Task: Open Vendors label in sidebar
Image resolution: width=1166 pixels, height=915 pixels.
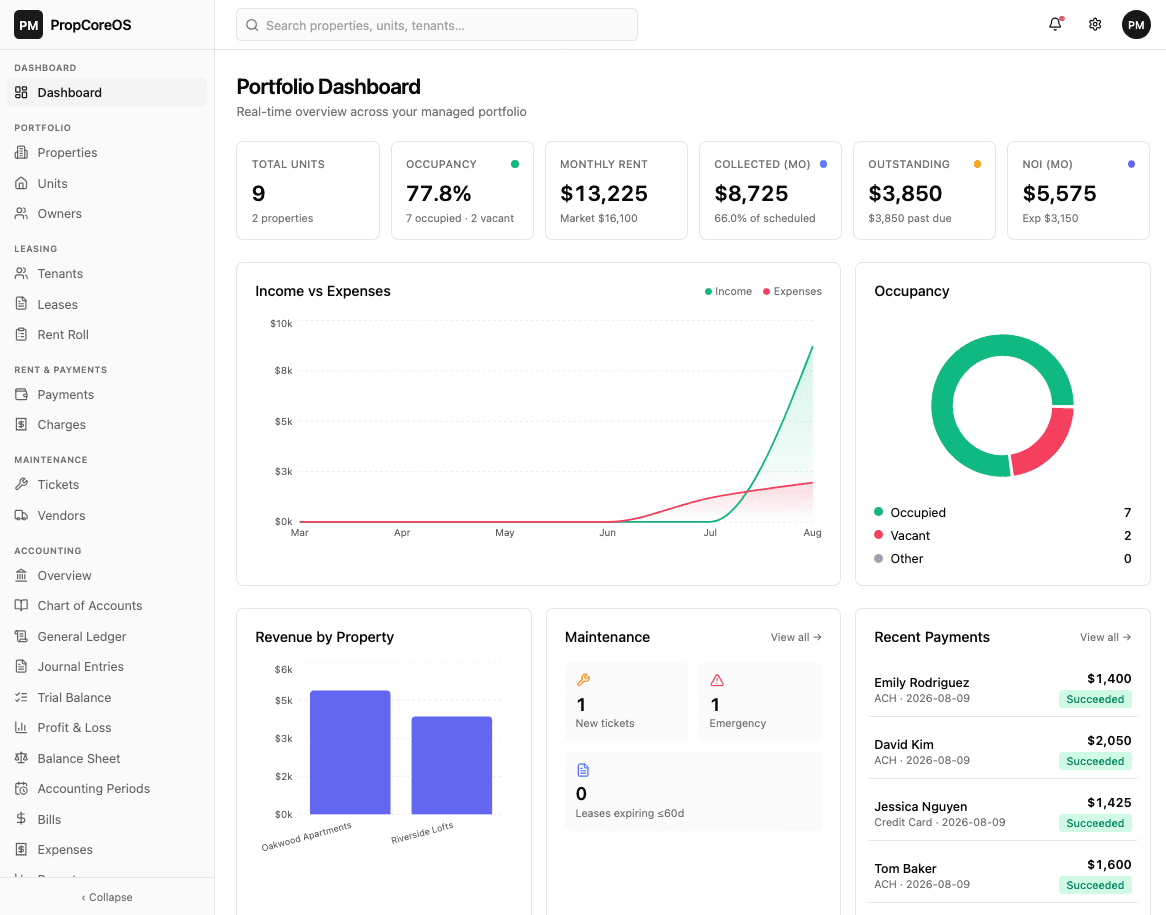Action: point(61,516)
